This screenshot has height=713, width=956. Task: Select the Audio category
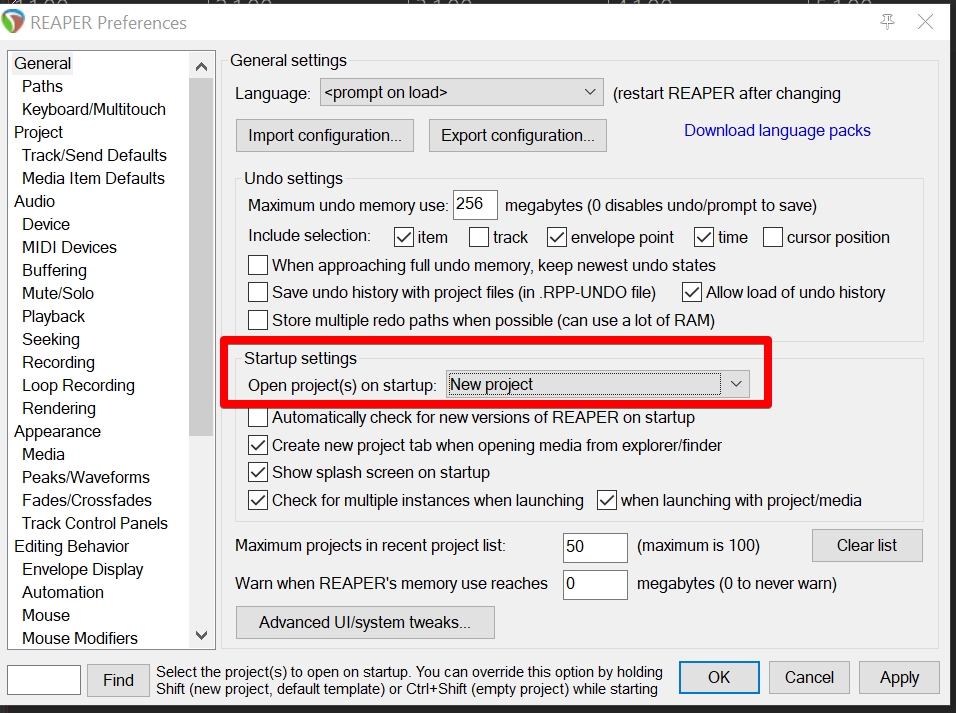coord(35,201)
